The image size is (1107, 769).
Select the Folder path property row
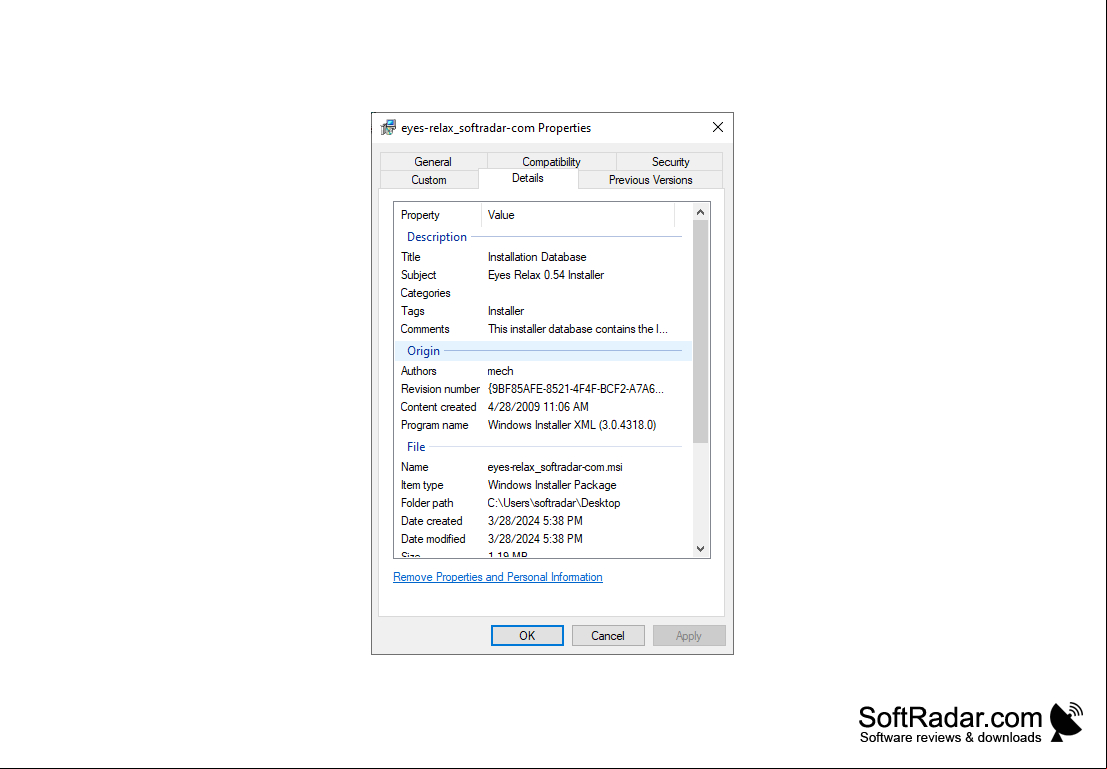(543, 503)
